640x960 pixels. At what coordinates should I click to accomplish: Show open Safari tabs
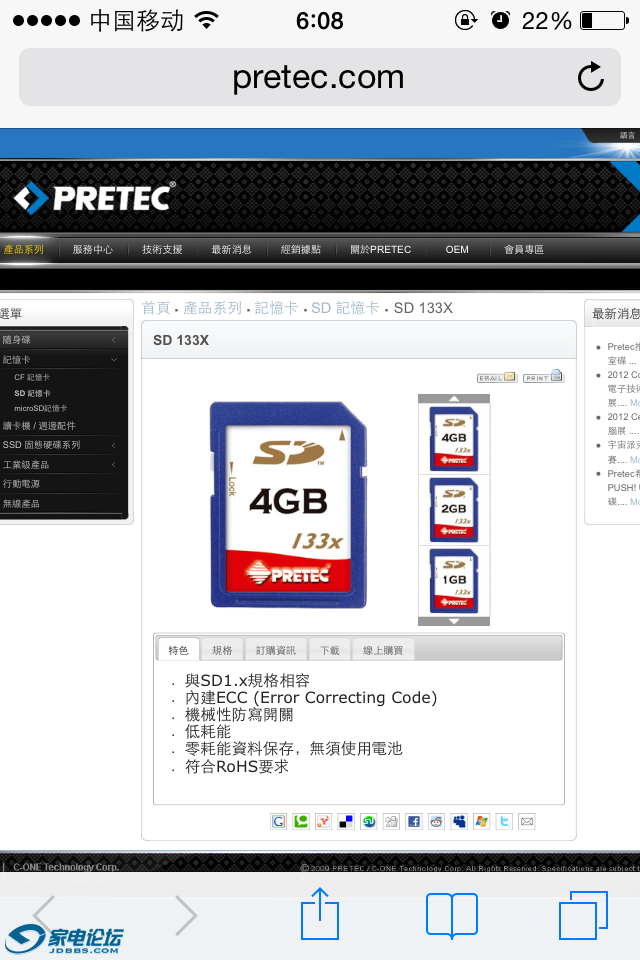coord(583,915)
